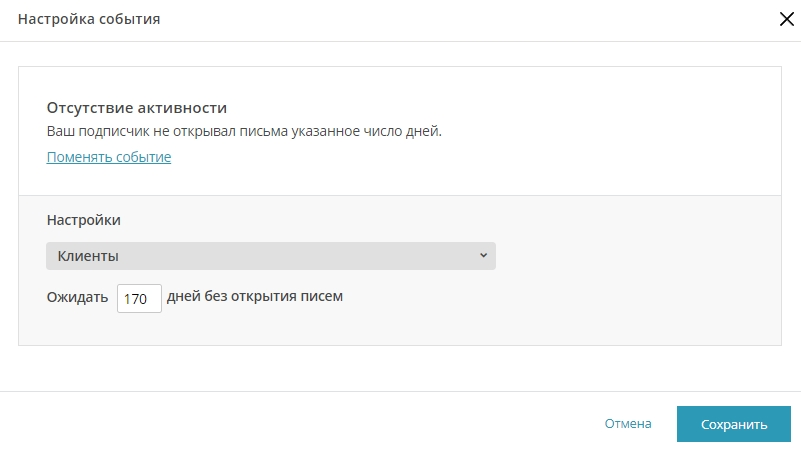The width and height of the screenshot is (801, 453).
Task: Select the Клиенты text in the combo box
Action: coord(88,256)
